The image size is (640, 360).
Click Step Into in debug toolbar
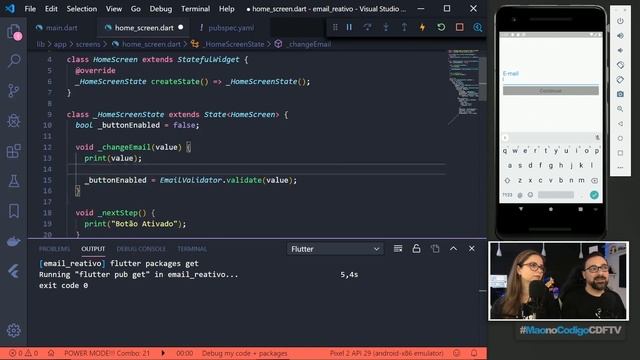(x=386, y=27)
